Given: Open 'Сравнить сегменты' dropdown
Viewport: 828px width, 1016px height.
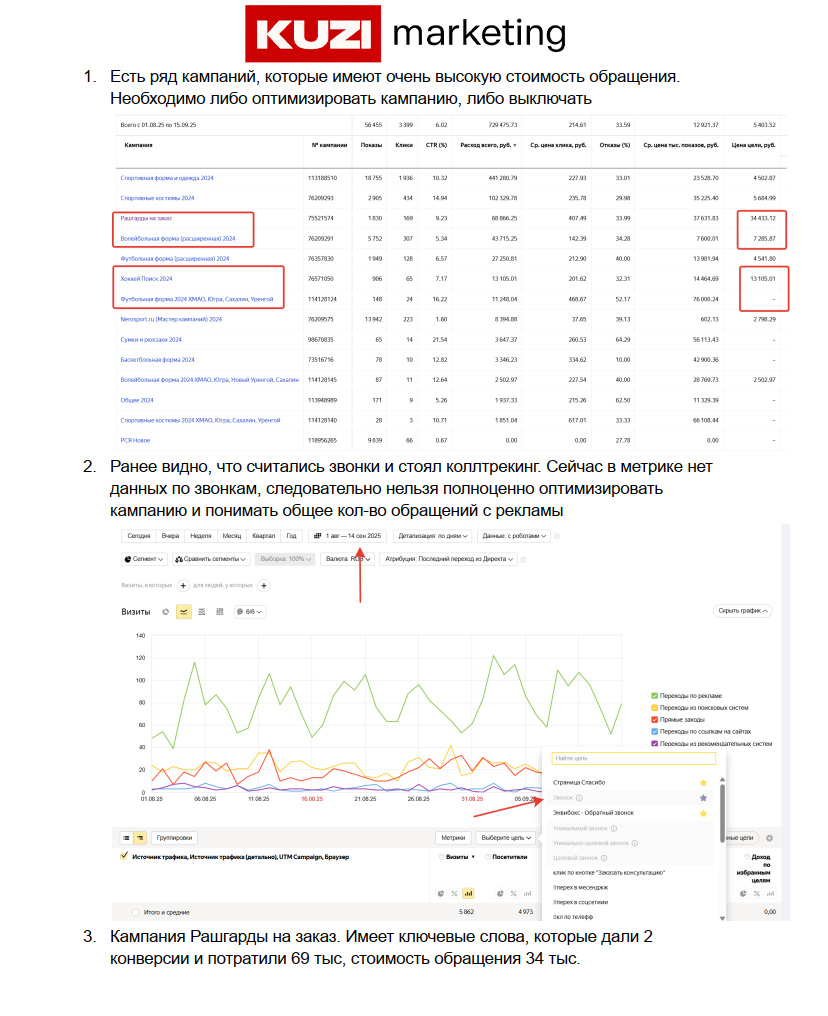Looking at the screenshot, I should [211, 559].
